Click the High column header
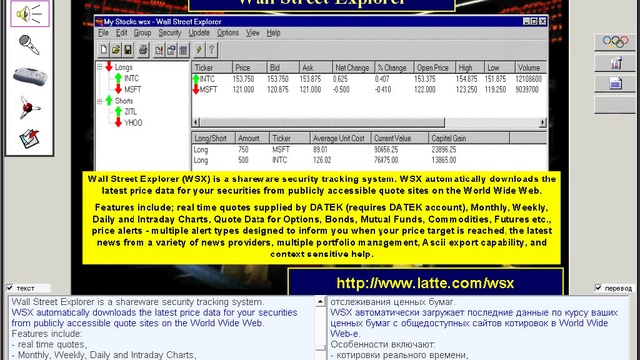The height and width of the screenshot is (360, 640). [469, 68]
